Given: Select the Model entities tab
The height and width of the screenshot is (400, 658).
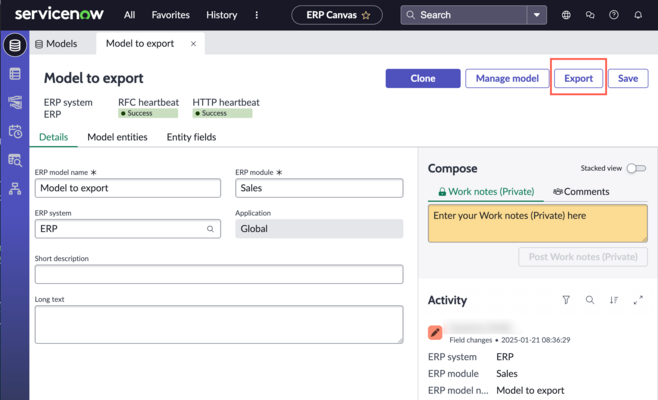Looking at the screenshot, I should [x=117, y=137].
